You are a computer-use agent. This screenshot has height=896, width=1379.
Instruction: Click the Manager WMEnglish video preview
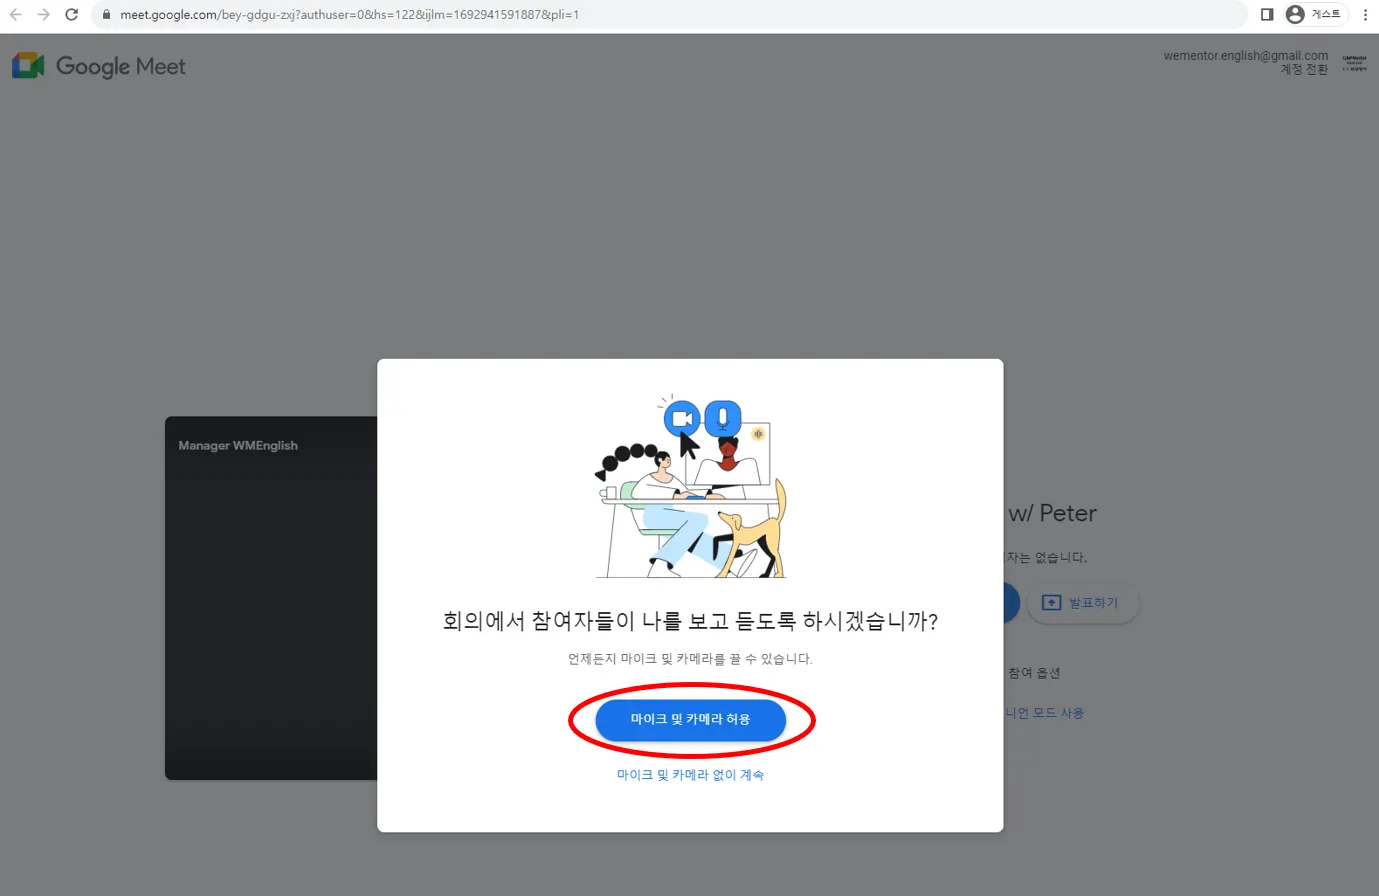tap(271, 598)
